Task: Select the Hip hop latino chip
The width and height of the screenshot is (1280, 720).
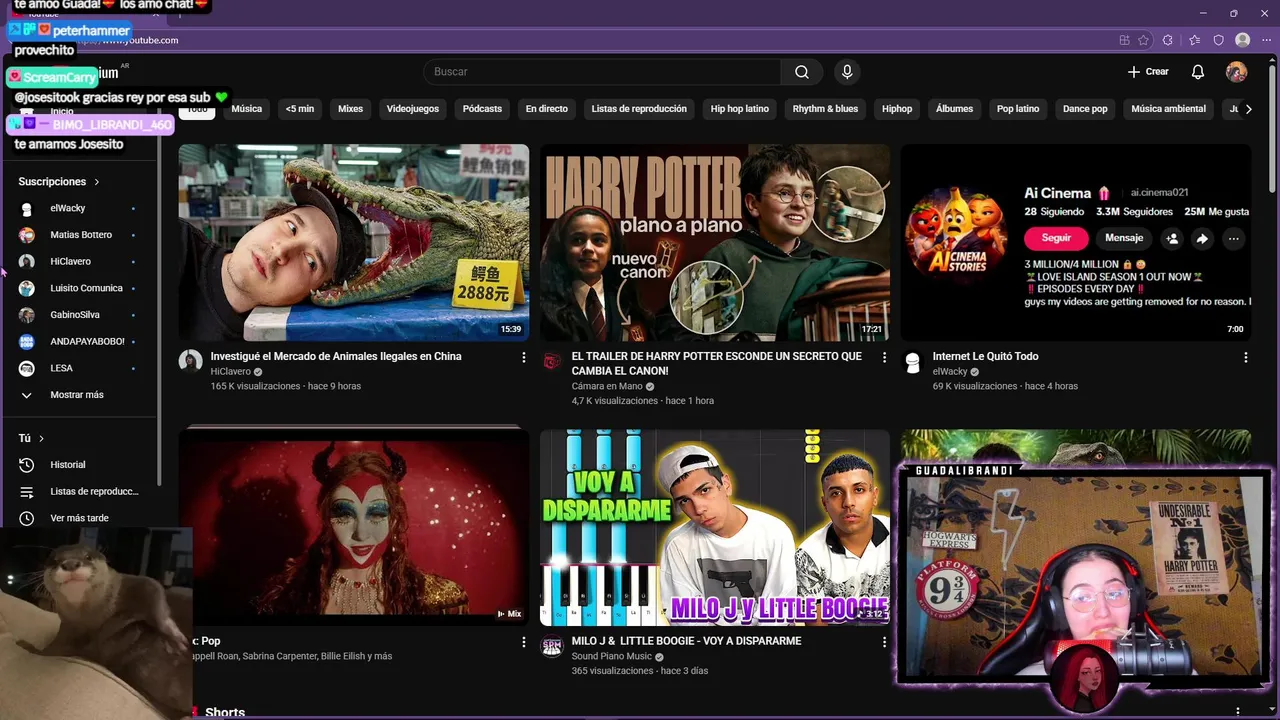Action: [740, 109]
